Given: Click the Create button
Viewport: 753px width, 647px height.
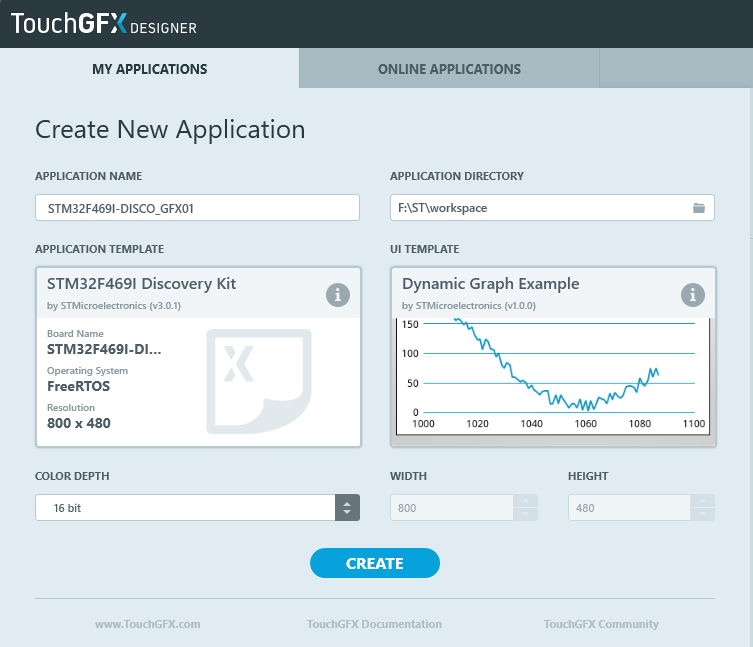Looking at the screenshot, I should pyautogui.click(x=375, y=563).
